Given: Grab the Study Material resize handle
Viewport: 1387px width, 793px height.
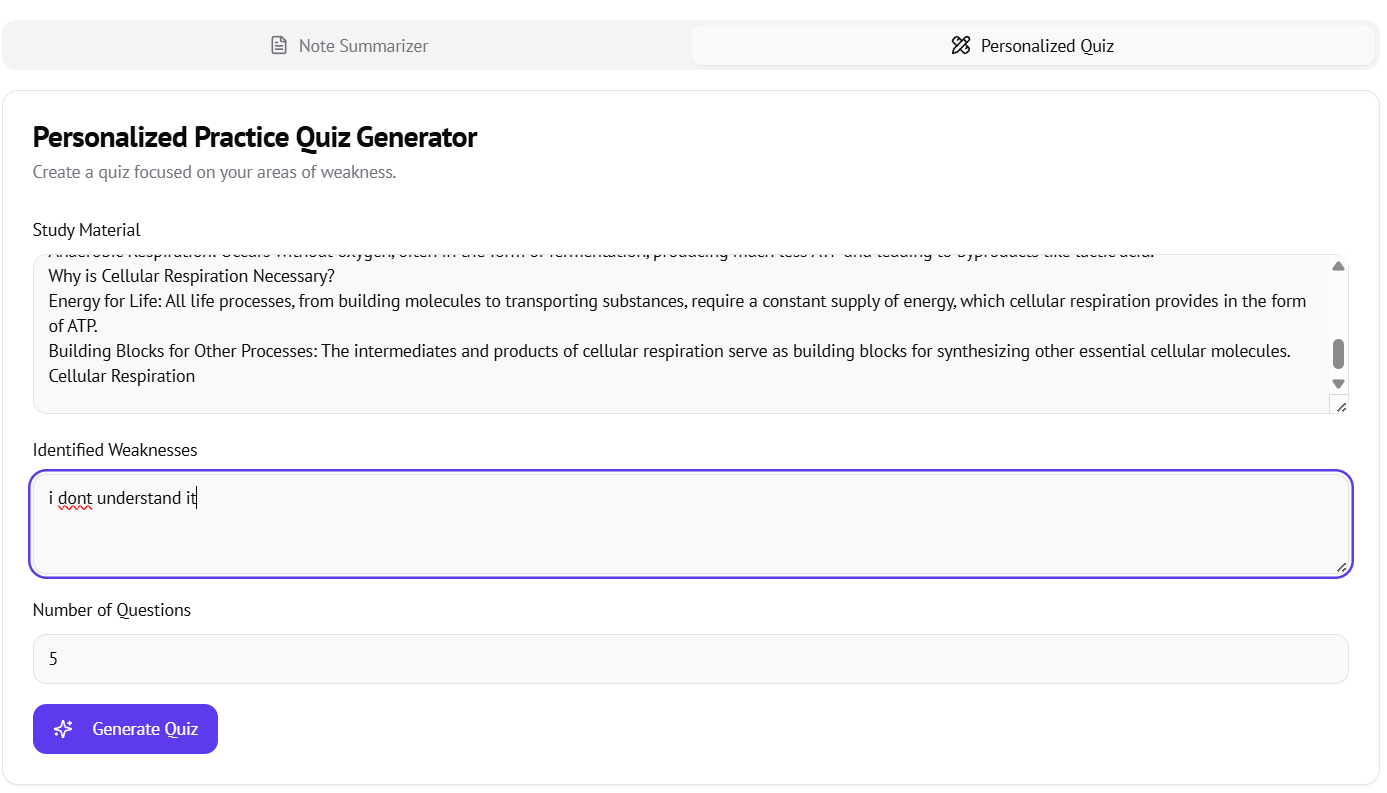Looking at the screenshot, I should pos(1341,406).
